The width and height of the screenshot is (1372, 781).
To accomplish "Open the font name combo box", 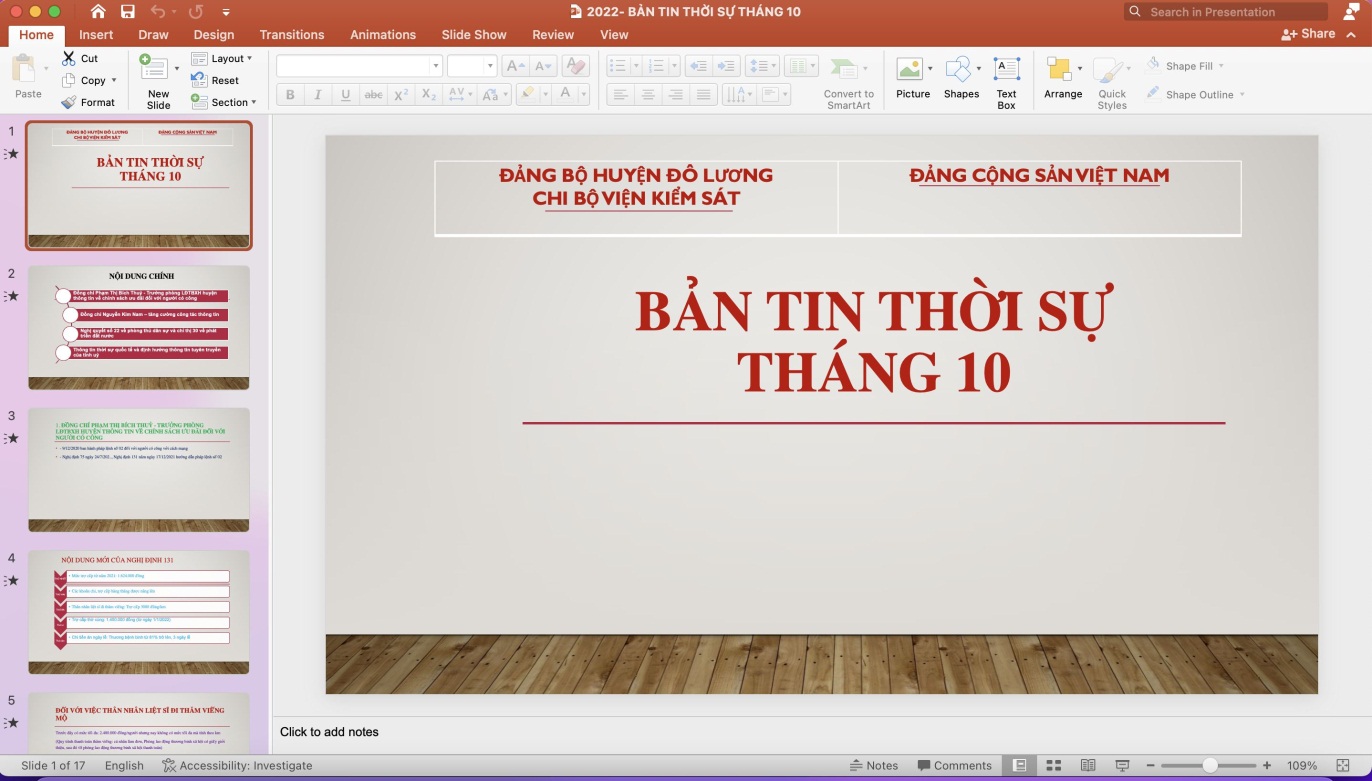I will (359, 66).
